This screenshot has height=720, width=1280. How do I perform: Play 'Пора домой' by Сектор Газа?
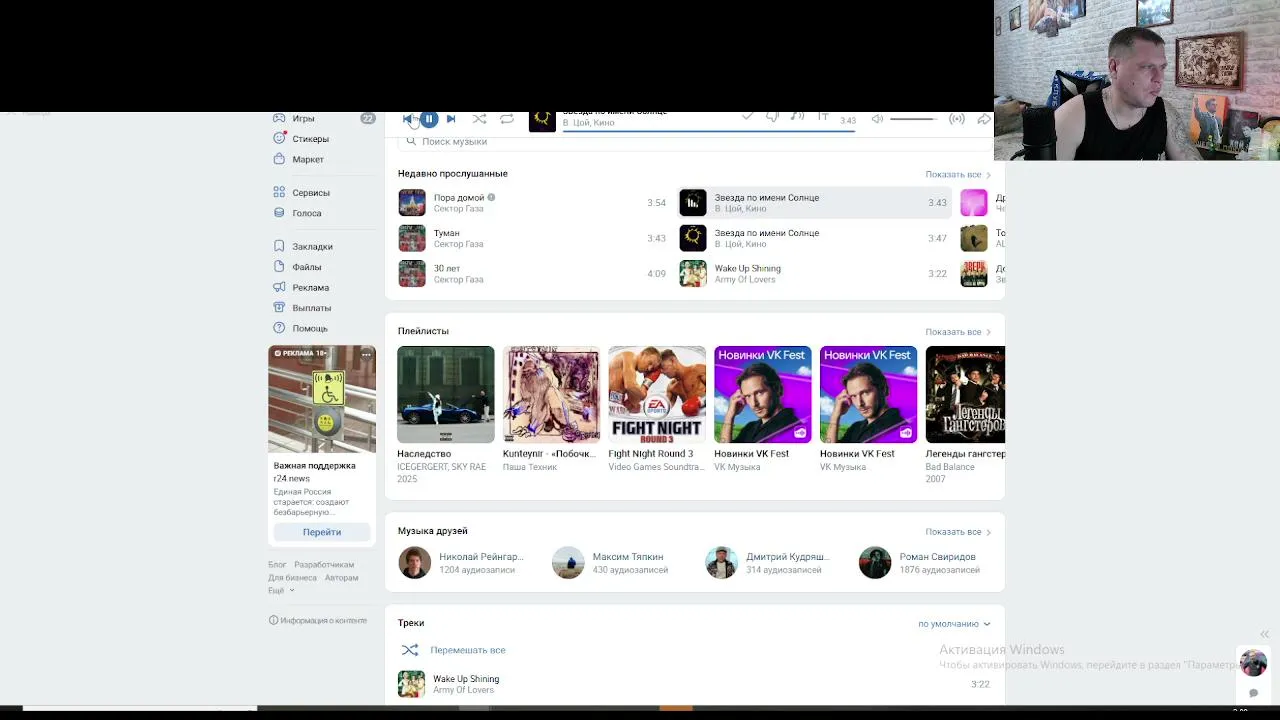point(532,203)
